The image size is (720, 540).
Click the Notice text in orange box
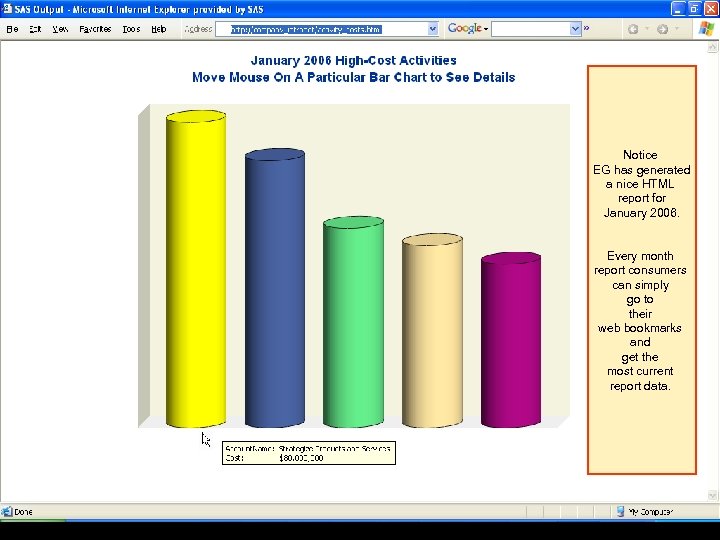tap(640, 155)
